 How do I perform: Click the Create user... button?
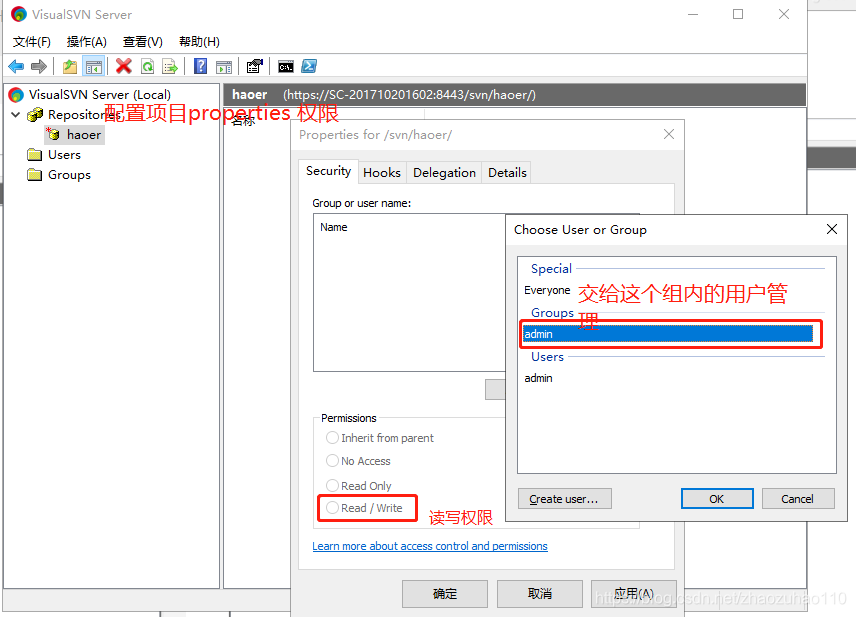[564, 499]
